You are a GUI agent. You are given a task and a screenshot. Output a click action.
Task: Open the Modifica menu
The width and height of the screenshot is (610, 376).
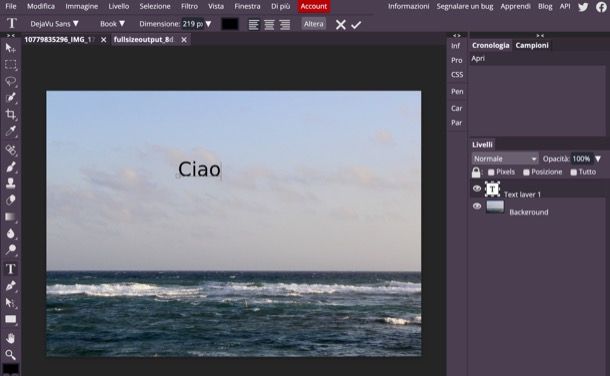coord(41,6)
